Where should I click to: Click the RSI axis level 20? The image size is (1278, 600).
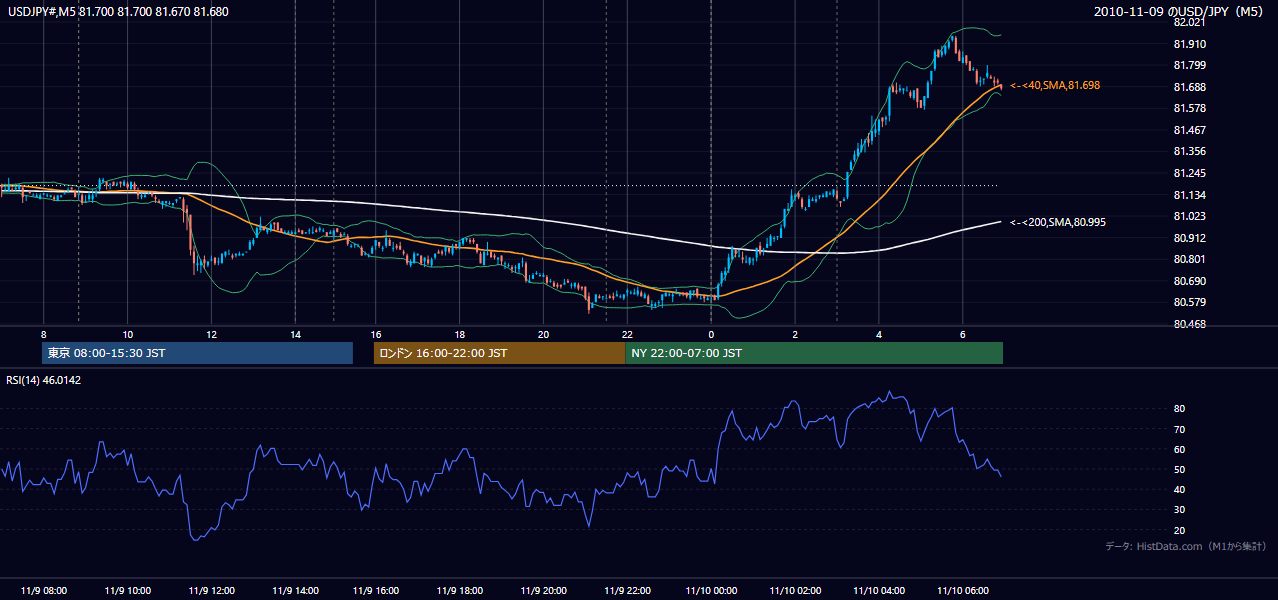1180,530
